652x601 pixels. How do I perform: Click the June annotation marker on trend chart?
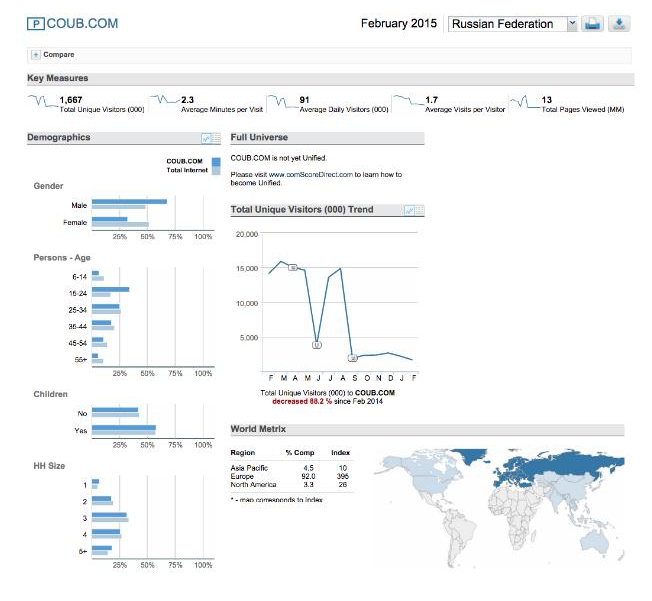click(317, 344)
